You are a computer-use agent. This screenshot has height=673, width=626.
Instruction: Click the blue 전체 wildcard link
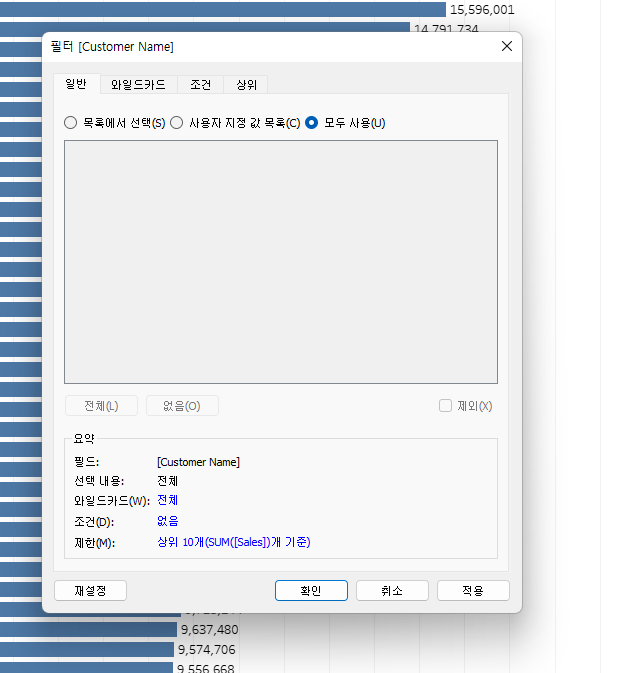pos(167,500)
